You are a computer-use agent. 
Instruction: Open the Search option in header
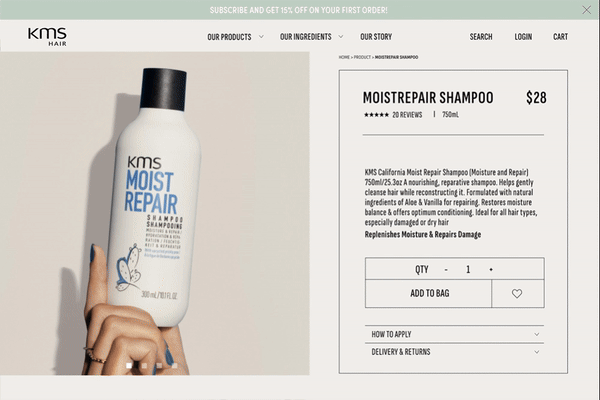click(x=481, y=37)
